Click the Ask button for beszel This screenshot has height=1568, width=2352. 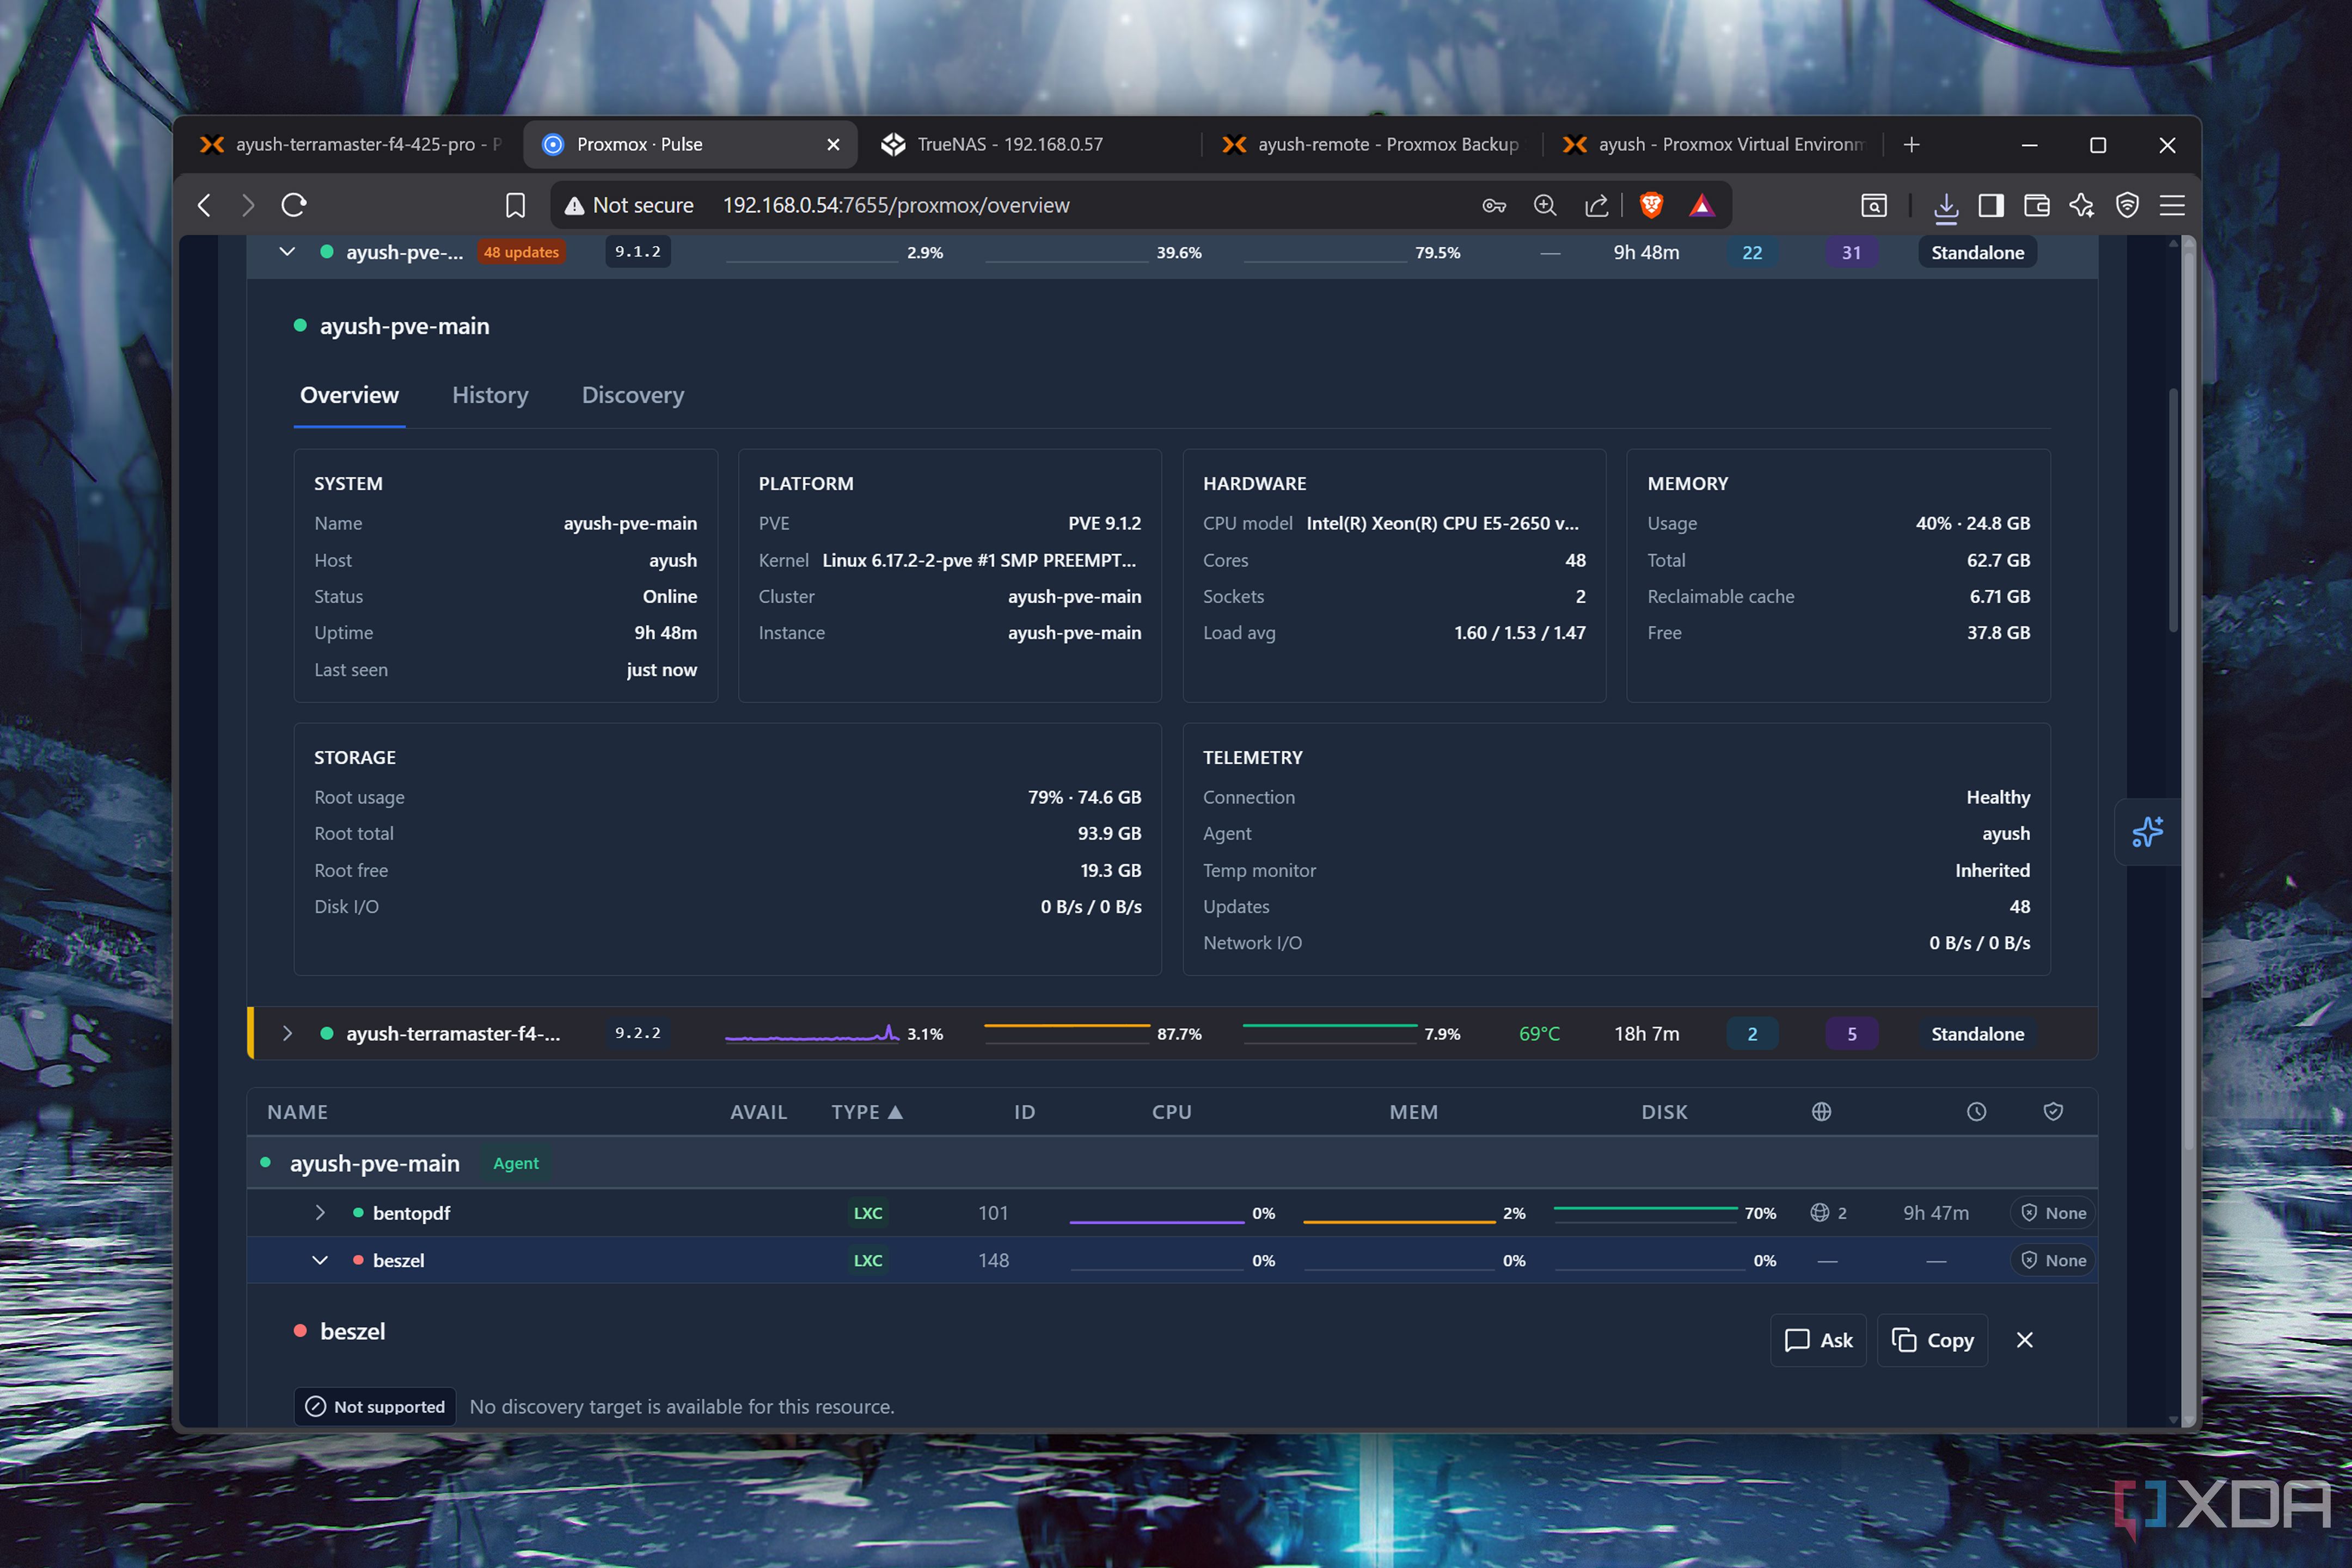pyautogui.click(x=1818, y=1340)
